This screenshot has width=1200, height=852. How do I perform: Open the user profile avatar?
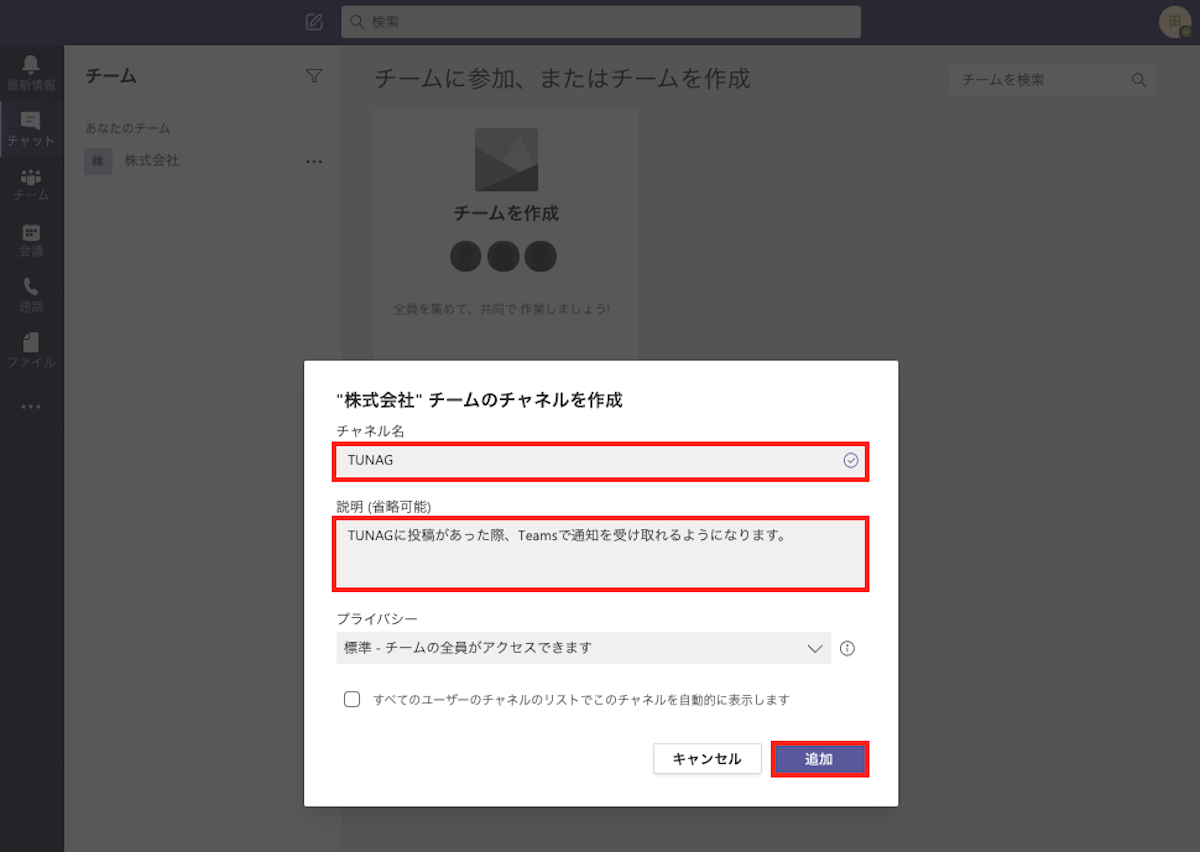point(1175,22)
